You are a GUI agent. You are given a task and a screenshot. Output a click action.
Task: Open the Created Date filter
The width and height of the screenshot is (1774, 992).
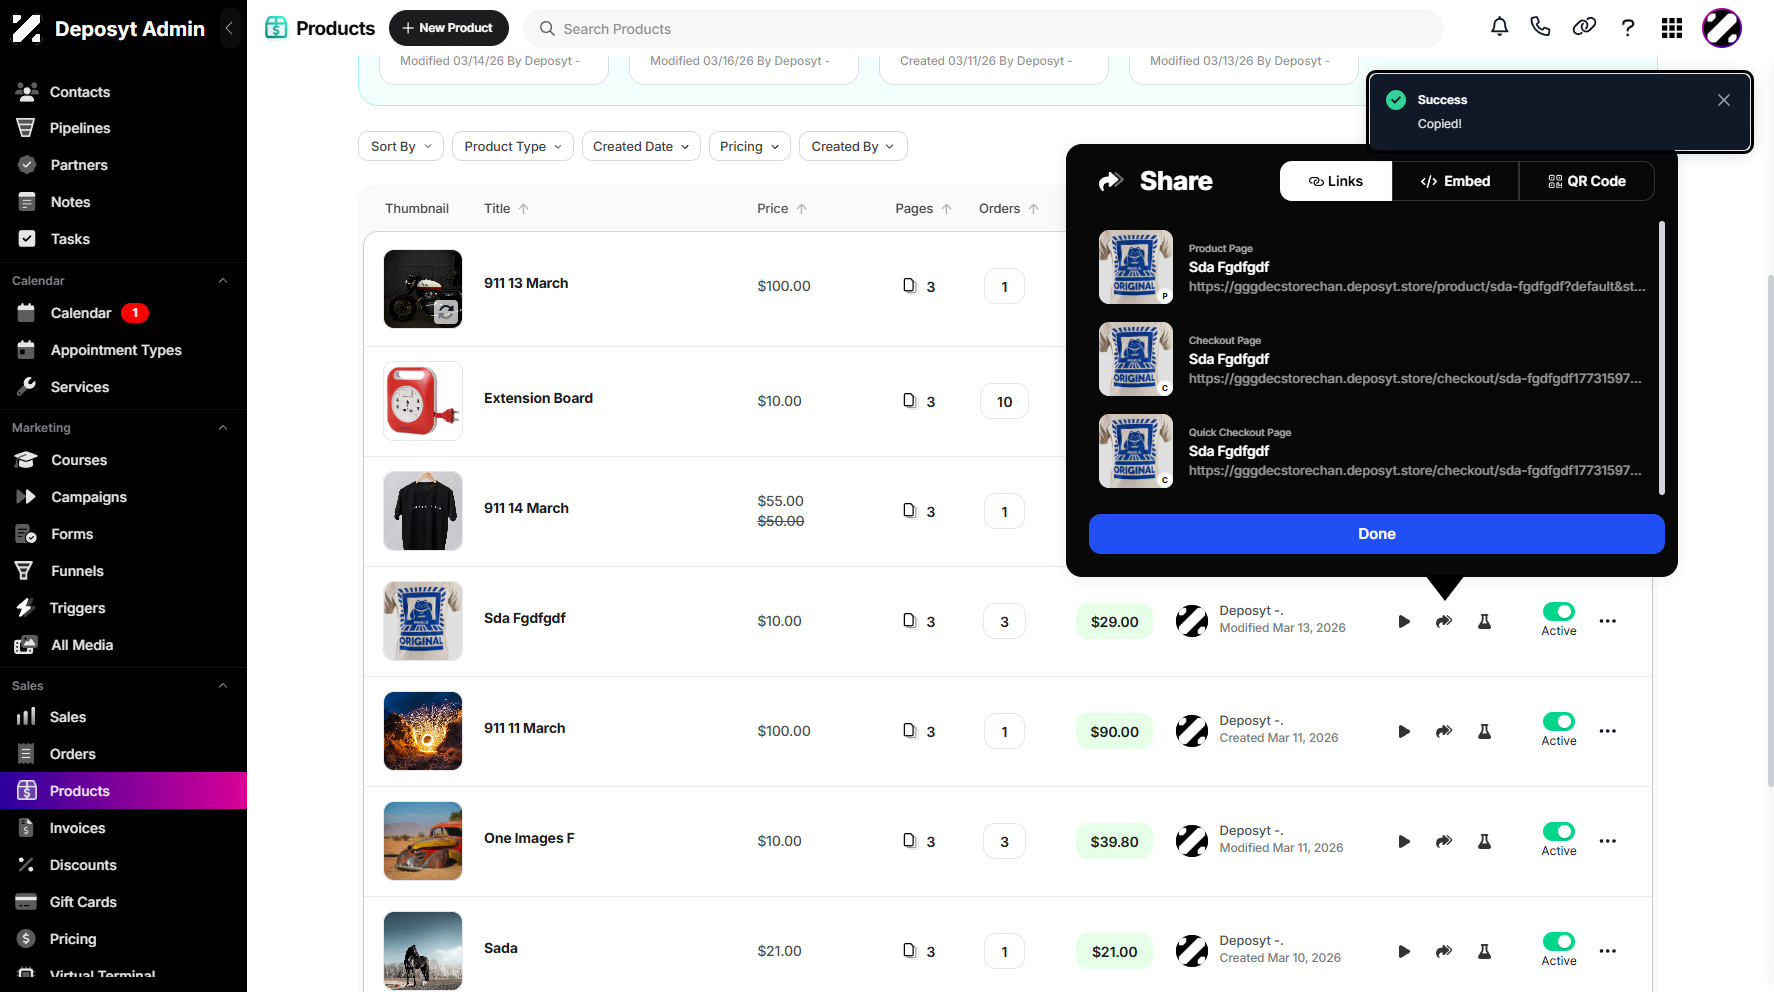click(x=641, y=146)
